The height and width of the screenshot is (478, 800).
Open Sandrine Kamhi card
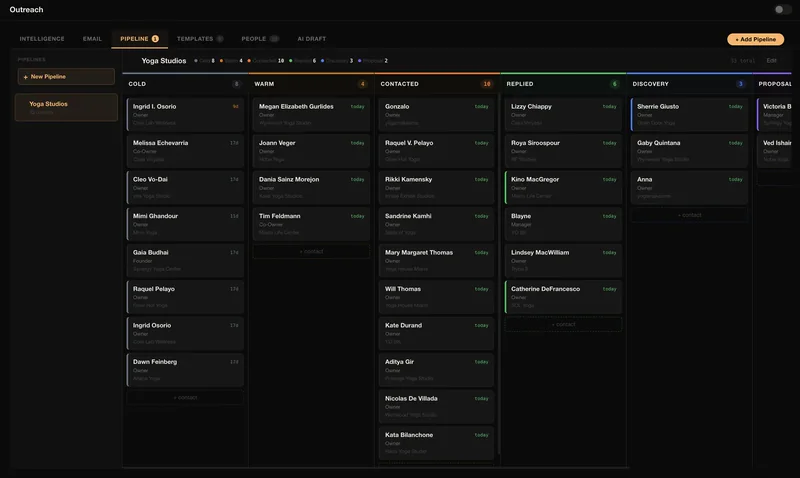pyautogui.click(x=436, y=224)
